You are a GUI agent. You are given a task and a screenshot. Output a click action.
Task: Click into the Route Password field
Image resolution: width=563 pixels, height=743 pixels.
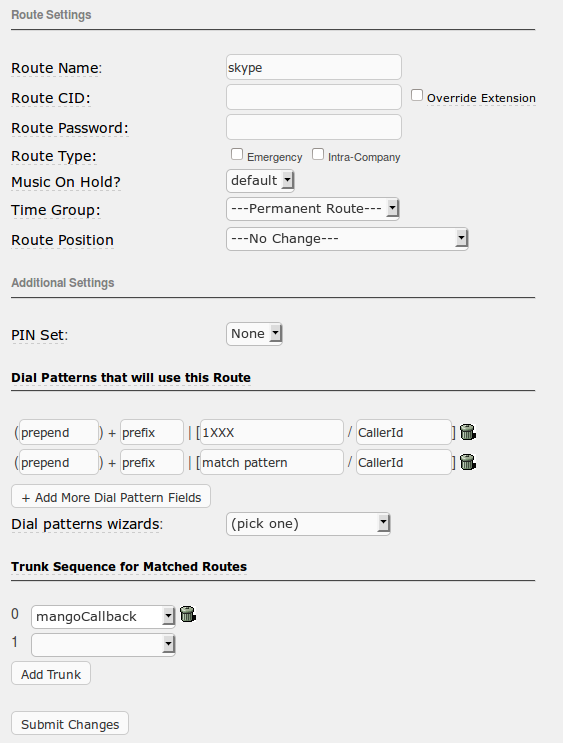[x=314, y=127]
